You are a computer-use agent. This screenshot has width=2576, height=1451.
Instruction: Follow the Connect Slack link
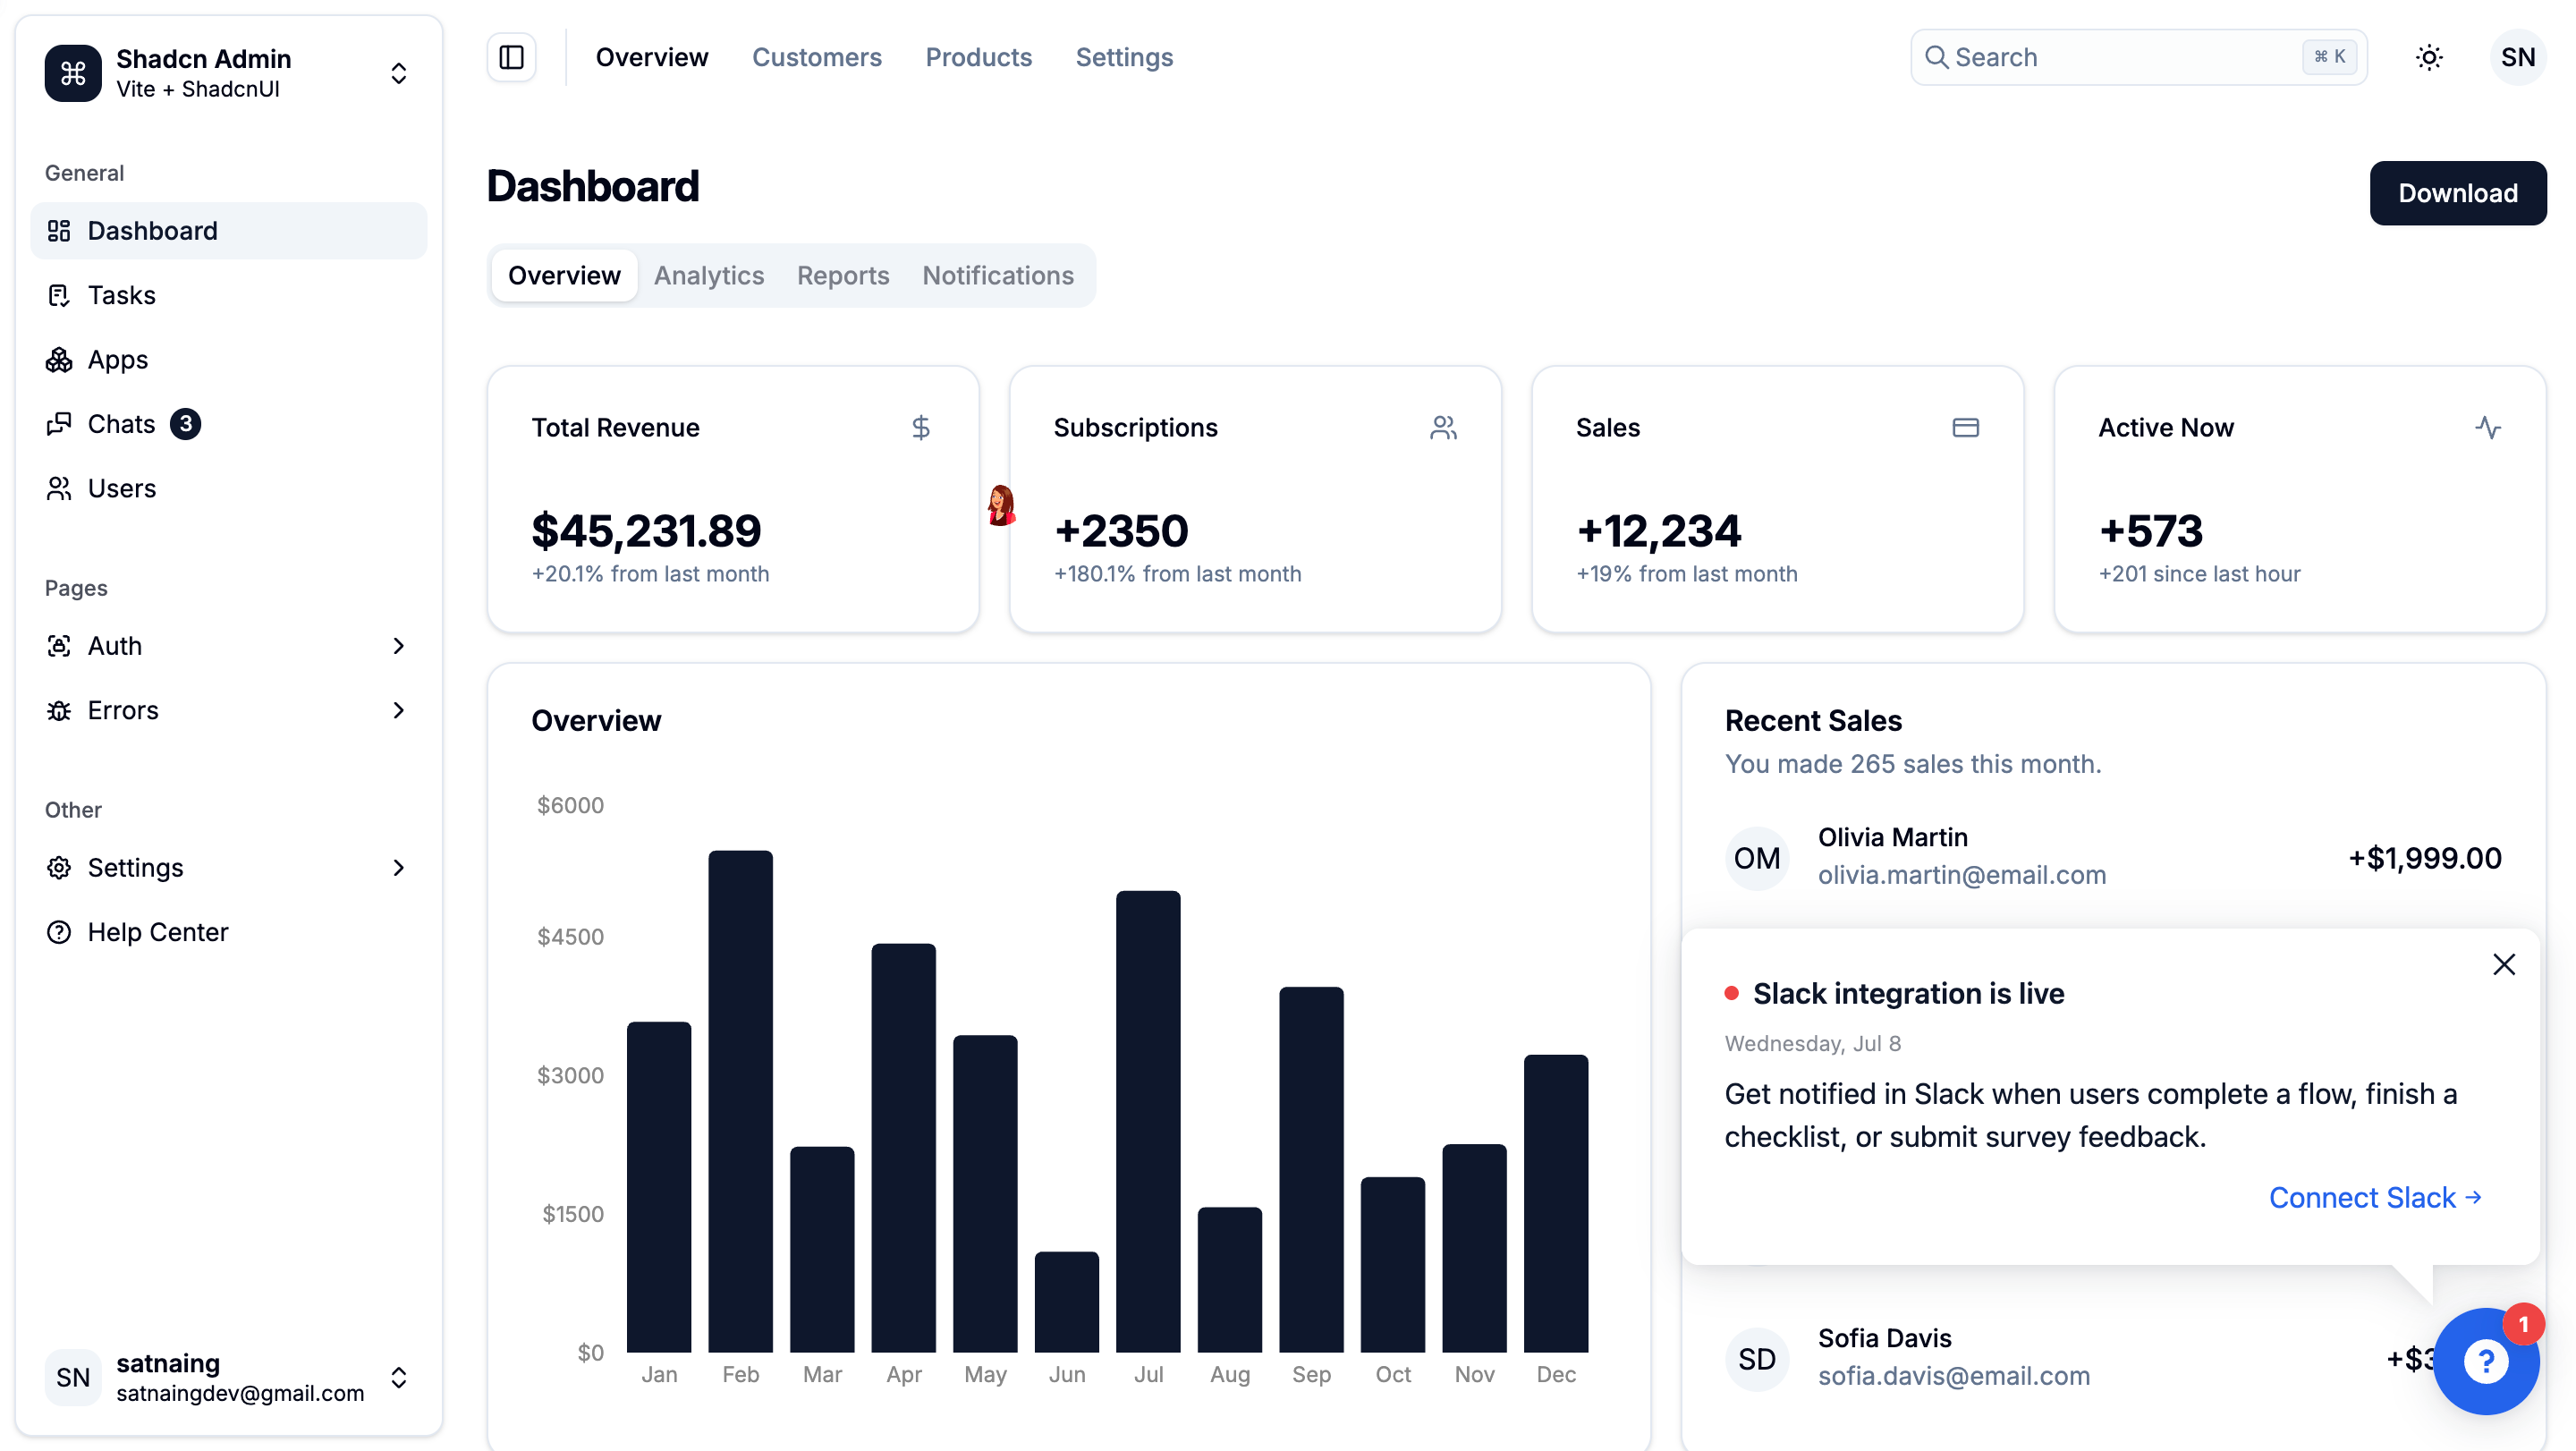(x=2375, y=1197)
